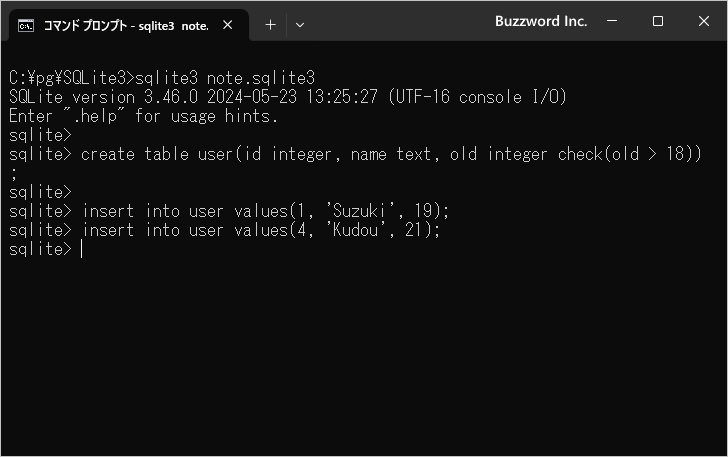Viewport: 728px width, 457px height.
Task: Click the SQLite version 3.46.0 line
Action: pyautogui.click(x=288, y=97)
